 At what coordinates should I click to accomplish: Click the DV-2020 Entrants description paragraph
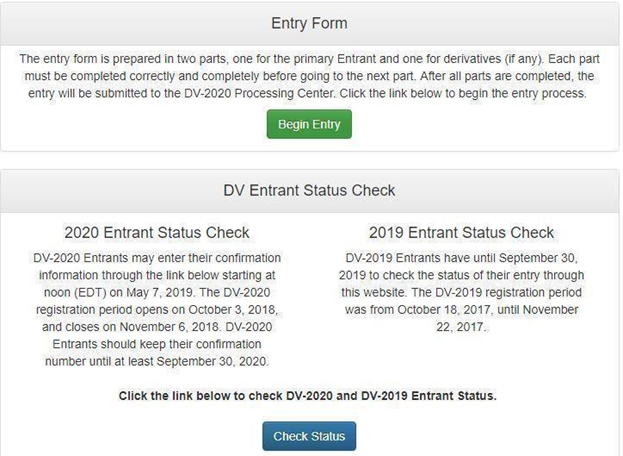pos(157,309)
